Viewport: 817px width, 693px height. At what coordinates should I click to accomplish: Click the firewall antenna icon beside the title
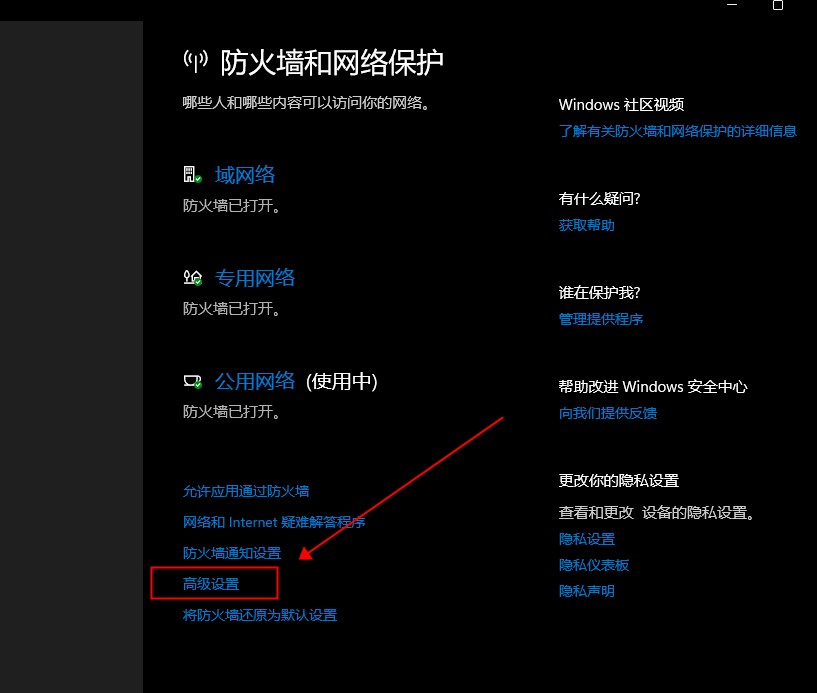click(195, 61)
